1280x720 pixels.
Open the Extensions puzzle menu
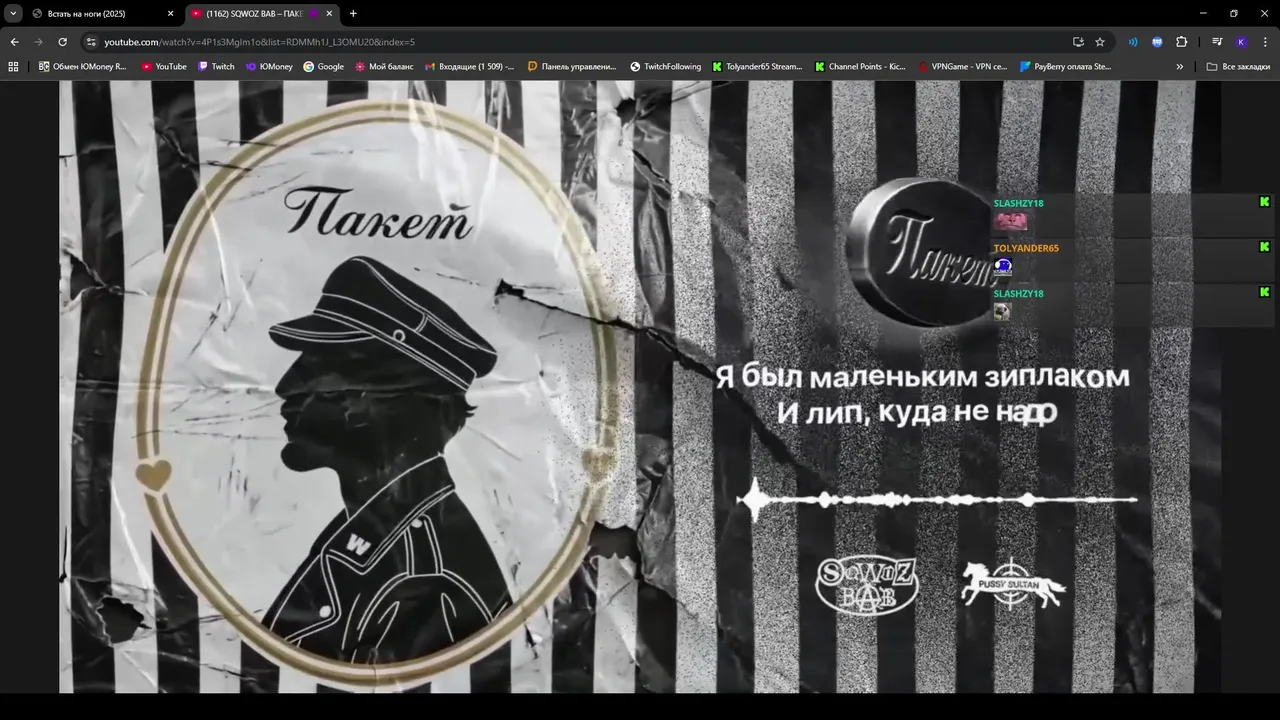(x=1181, y=42)
